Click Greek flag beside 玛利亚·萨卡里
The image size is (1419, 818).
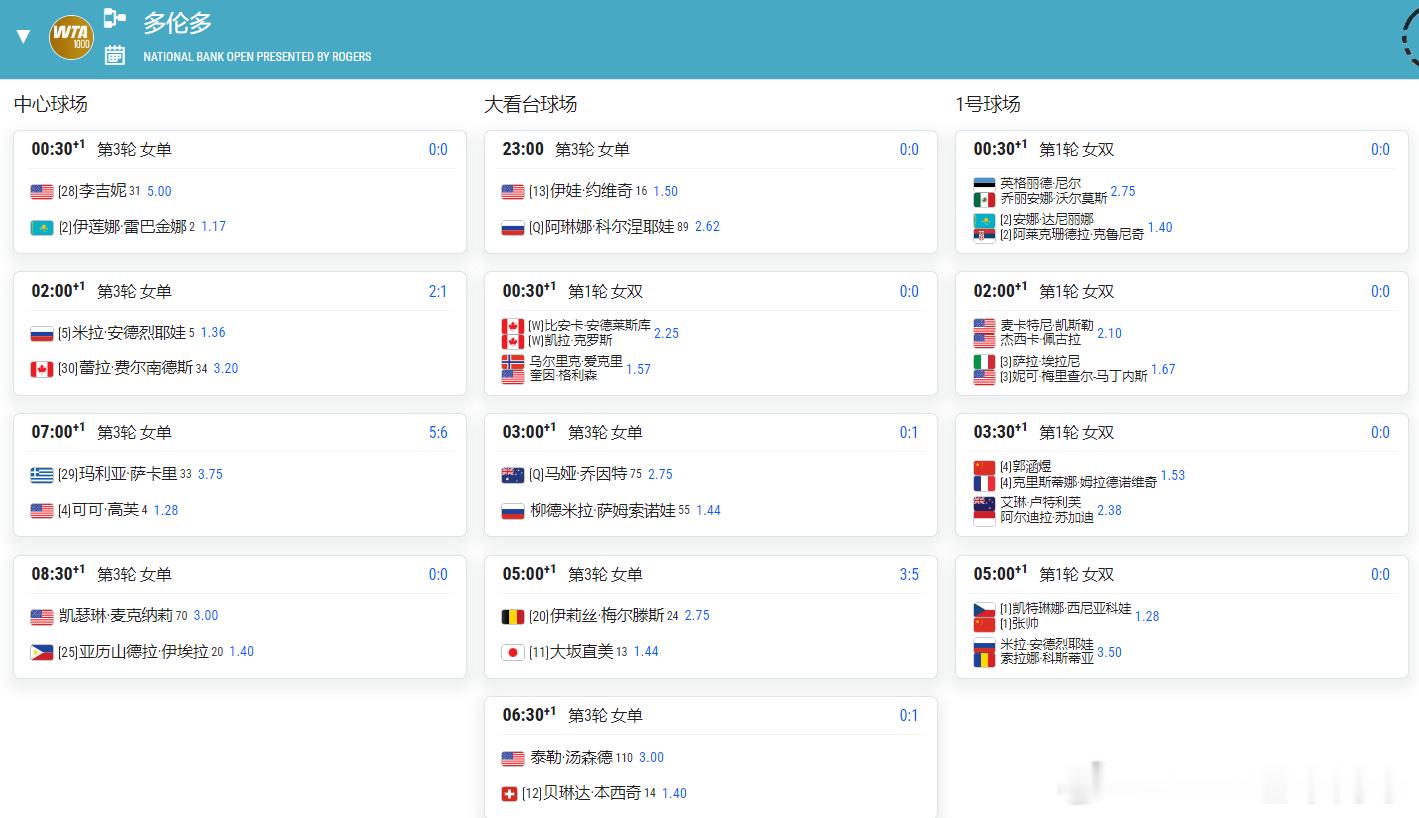[42, 475]
